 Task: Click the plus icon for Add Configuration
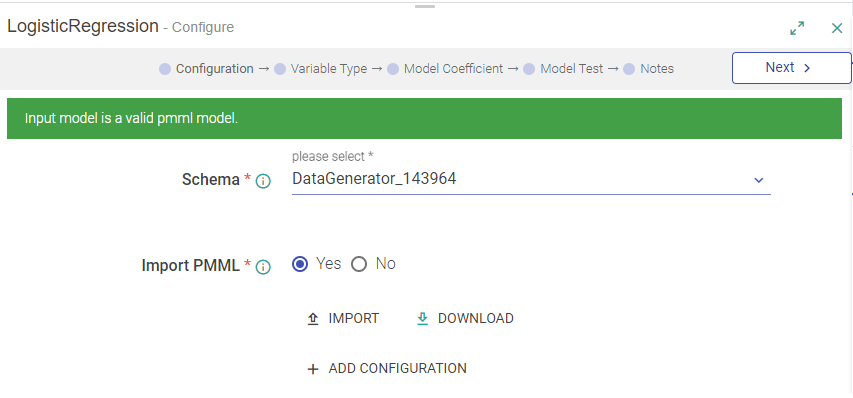tap(313, 369)
